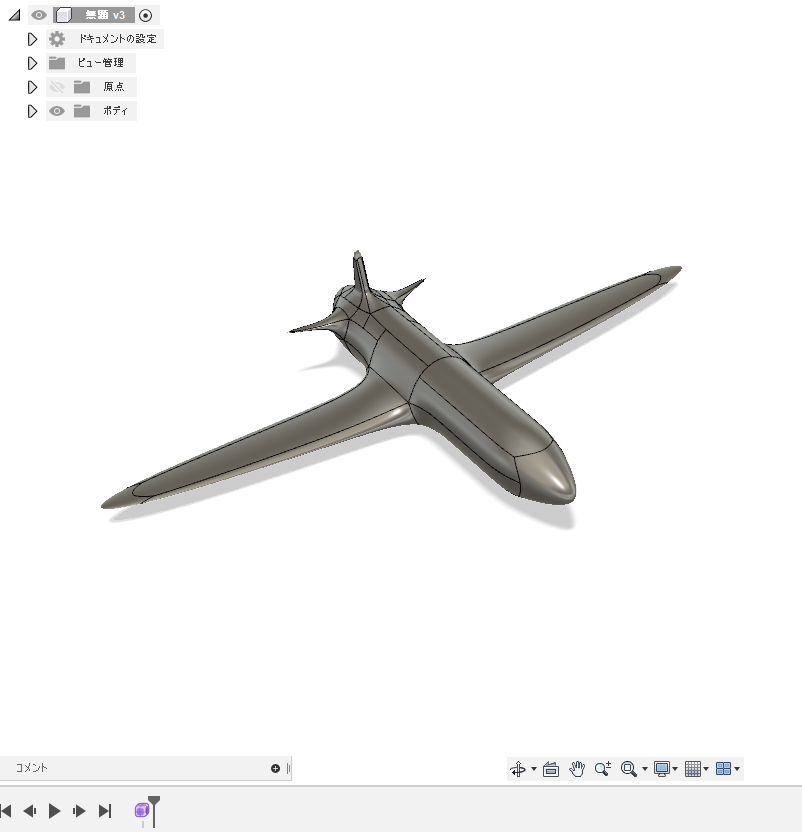Click the ボディ folder icon
Screen dimensions: 802x832
(82, 111)
